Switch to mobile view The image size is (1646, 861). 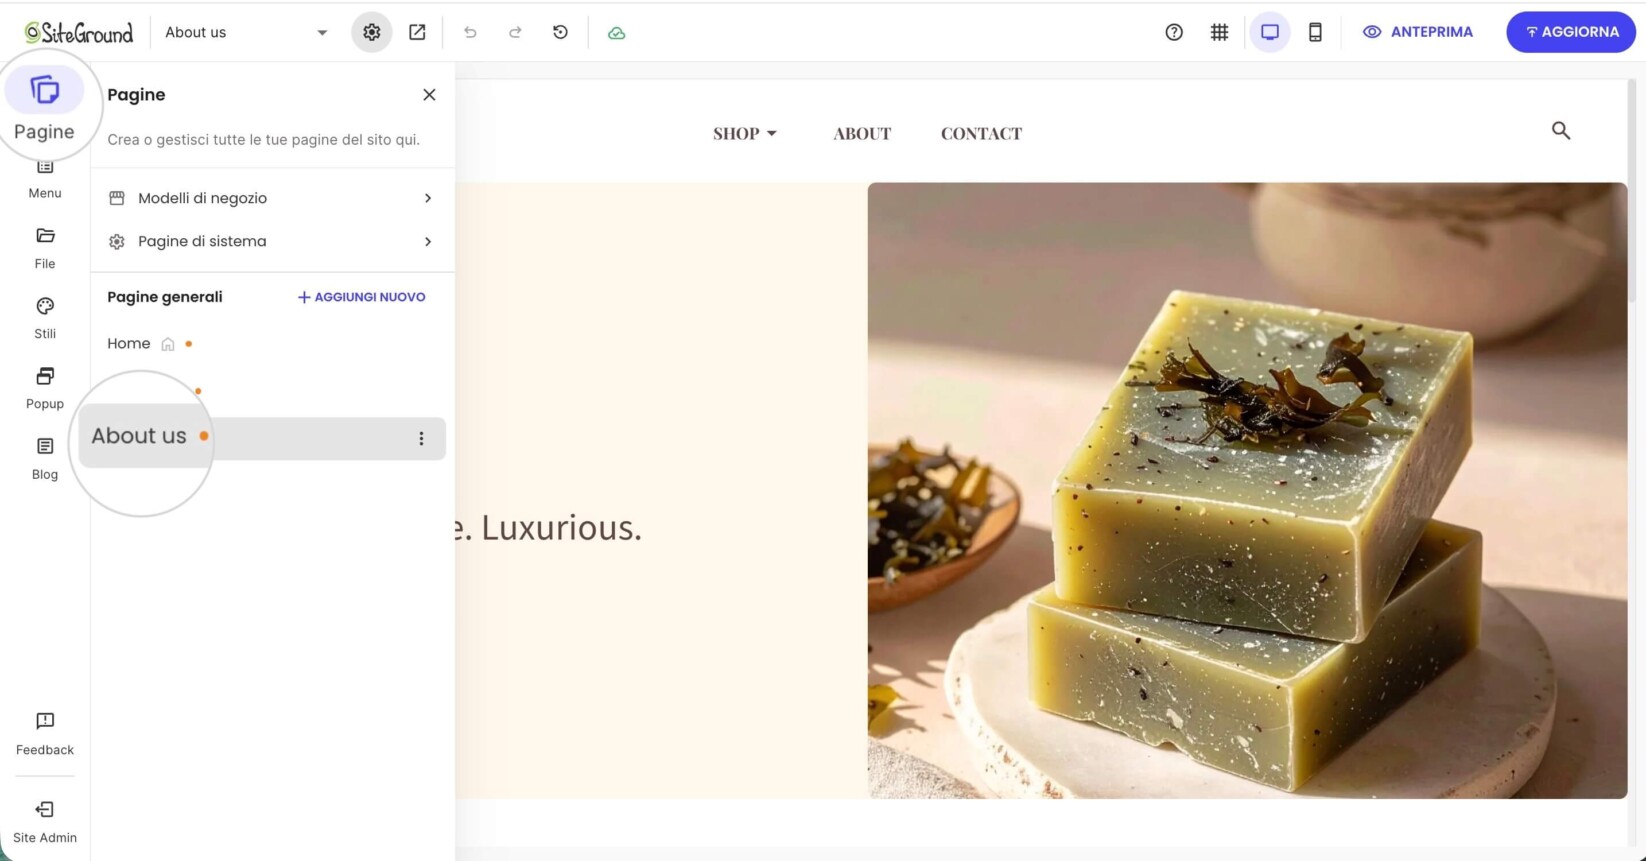1315,32
